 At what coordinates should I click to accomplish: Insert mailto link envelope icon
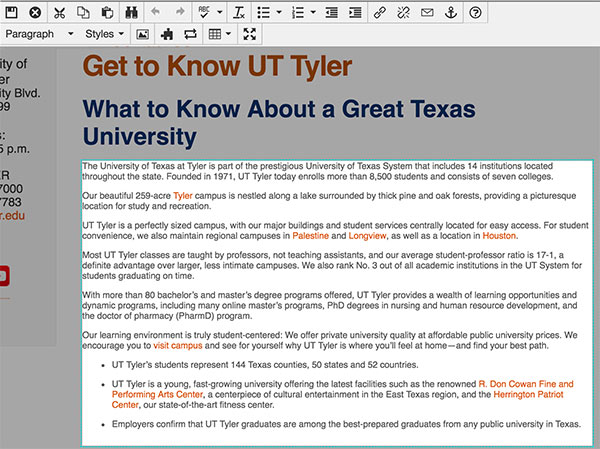tap(427, 13)
